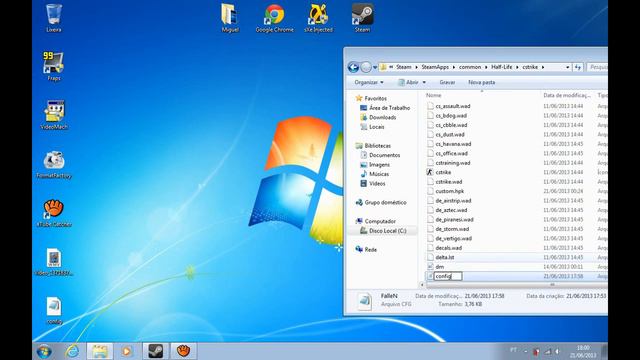Open Windows Media Player from the taskbar
640x360 pixels.
(x=127, y=351)
